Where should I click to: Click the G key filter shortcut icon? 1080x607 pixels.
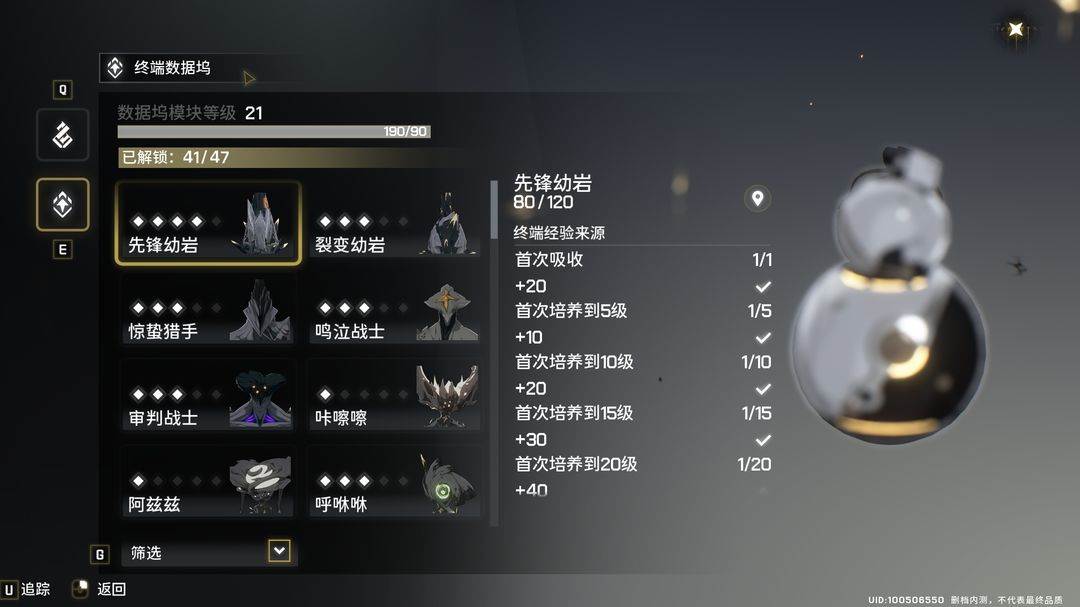point(100,554)
